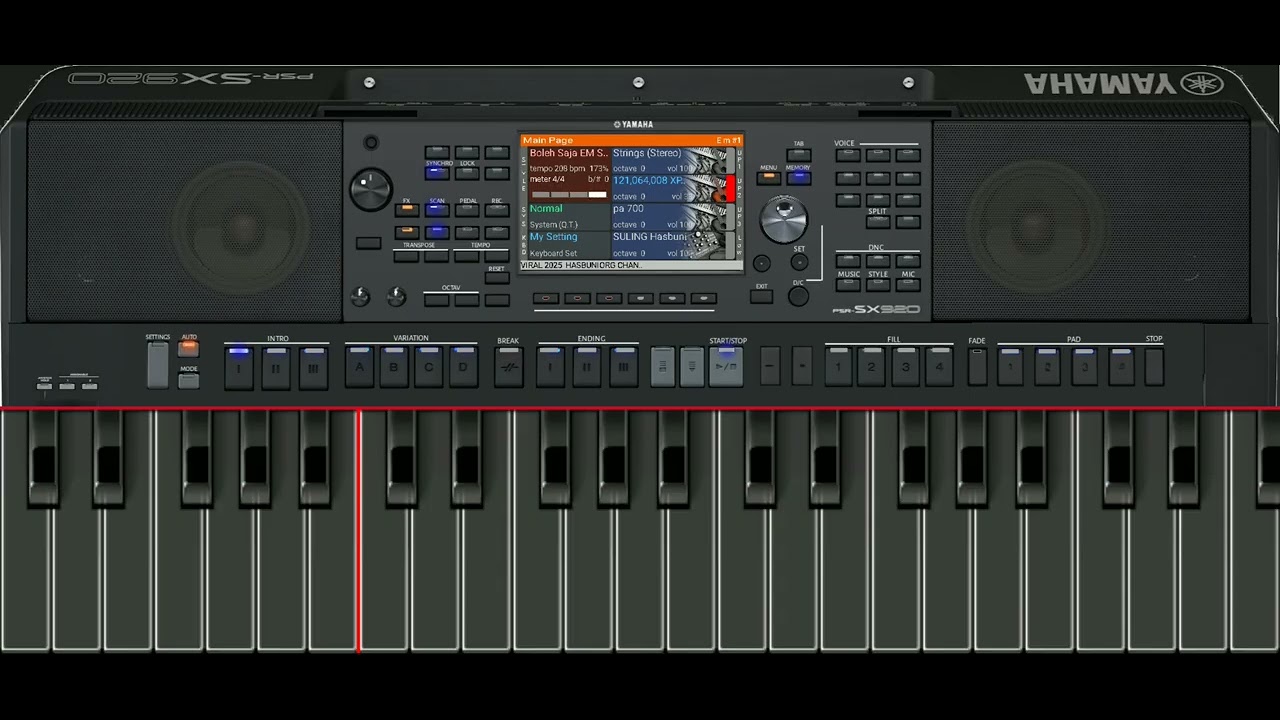Click the D/C round button
The height and width of the screenshot is (720, 1280).
tap(798, 296)
